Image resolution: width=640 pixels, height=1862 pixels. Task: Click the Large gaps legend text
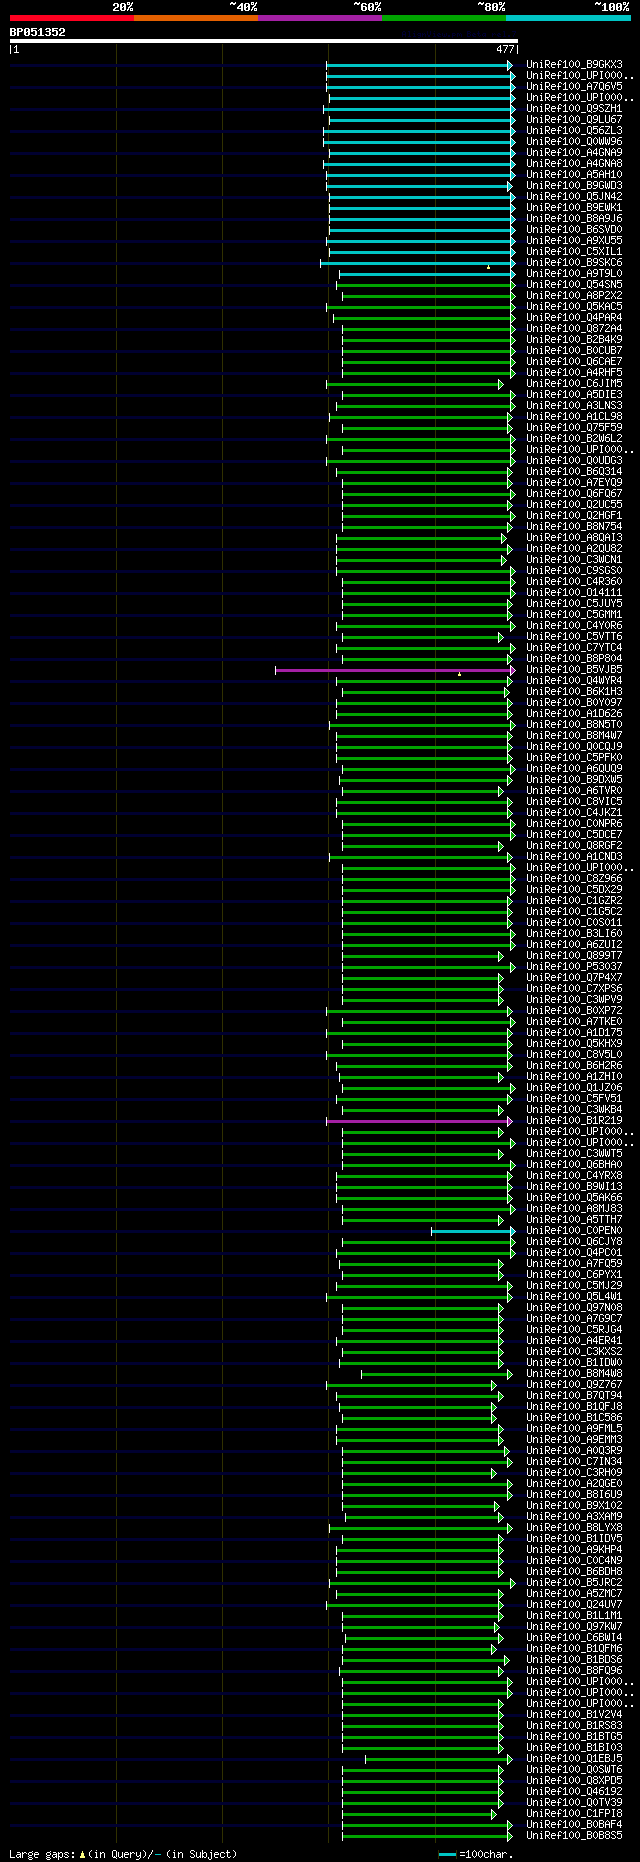[x=123, y=1854]
